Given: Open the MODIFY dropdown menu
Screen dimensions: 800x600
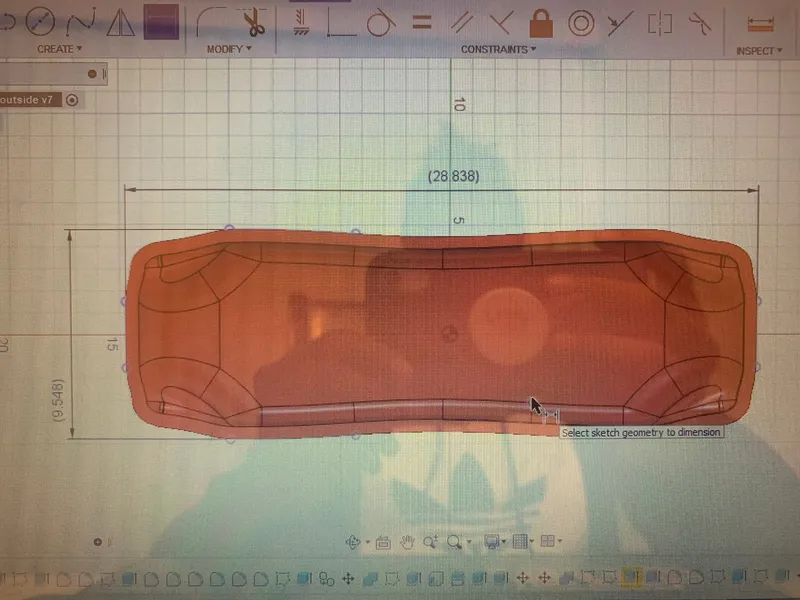Looking at the screenshot, I should point(229,49).
